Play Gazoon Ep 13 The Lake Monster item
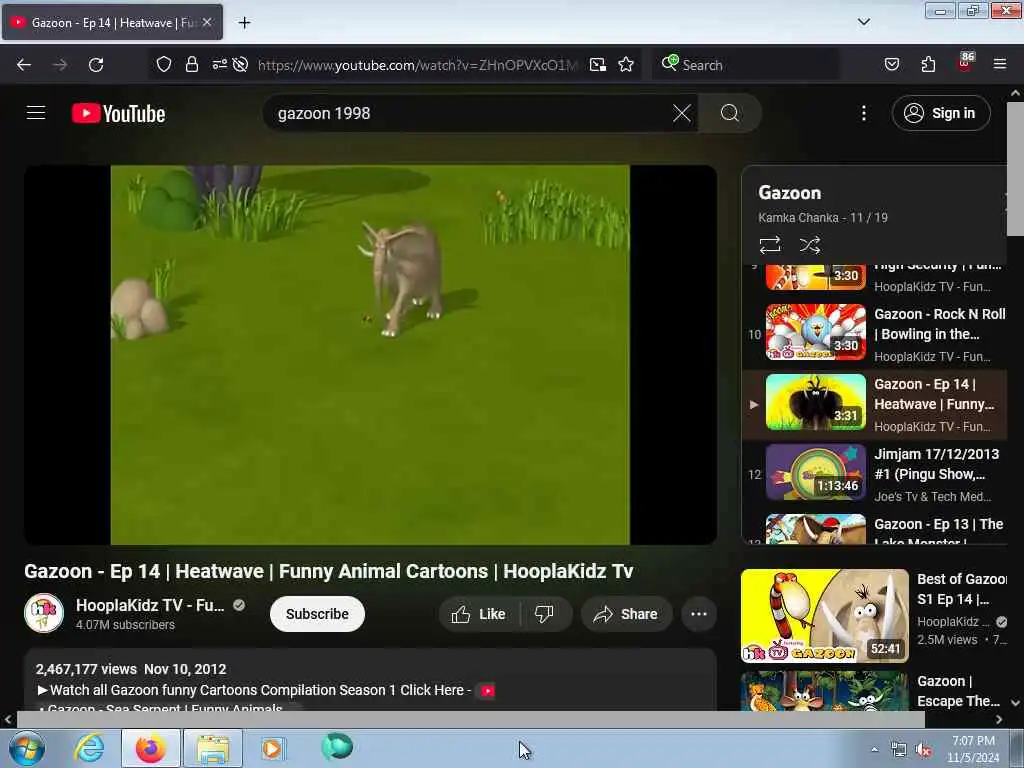Image resolution: width=1024 pixels, height=768 pixels. click(x=875, y=528)
